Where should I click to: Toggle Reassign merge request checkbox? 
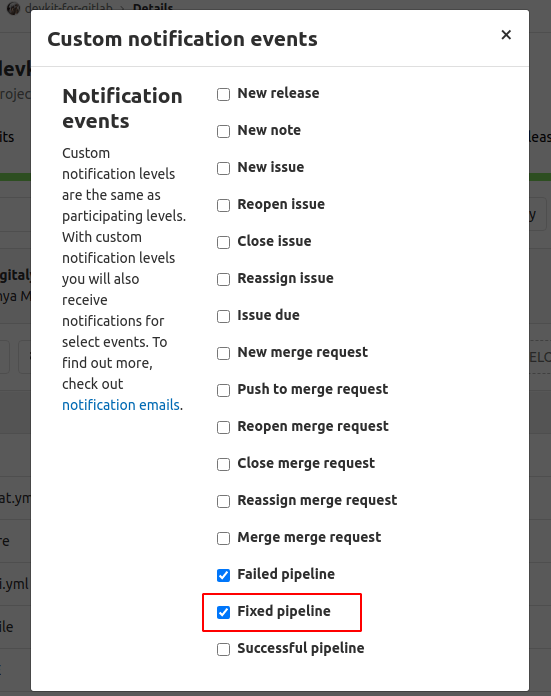coord(223,501)
